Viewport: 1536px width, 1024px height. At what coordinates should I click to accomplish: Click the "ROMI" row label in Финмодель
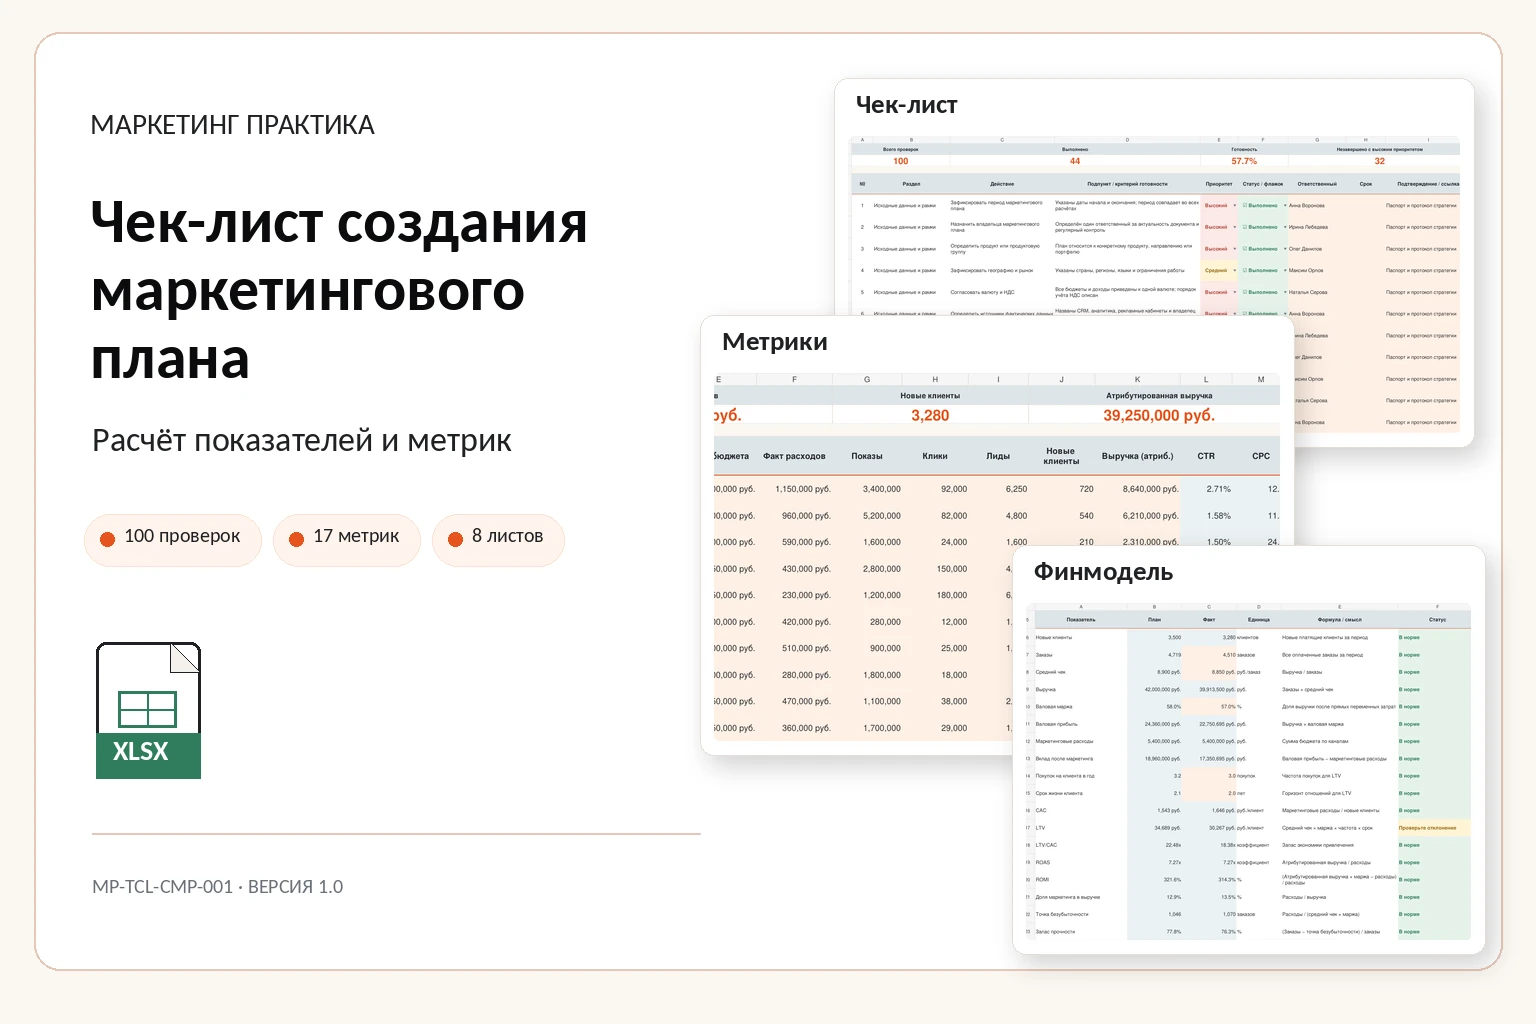click(x=1042, y=880)
